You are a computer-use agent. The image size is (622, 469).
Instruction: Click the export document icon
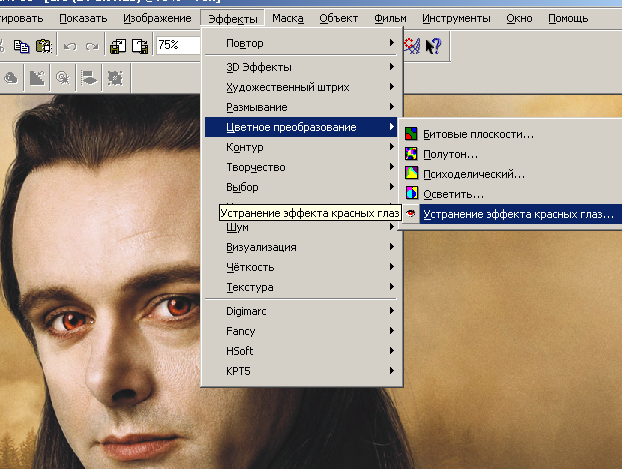140,46
